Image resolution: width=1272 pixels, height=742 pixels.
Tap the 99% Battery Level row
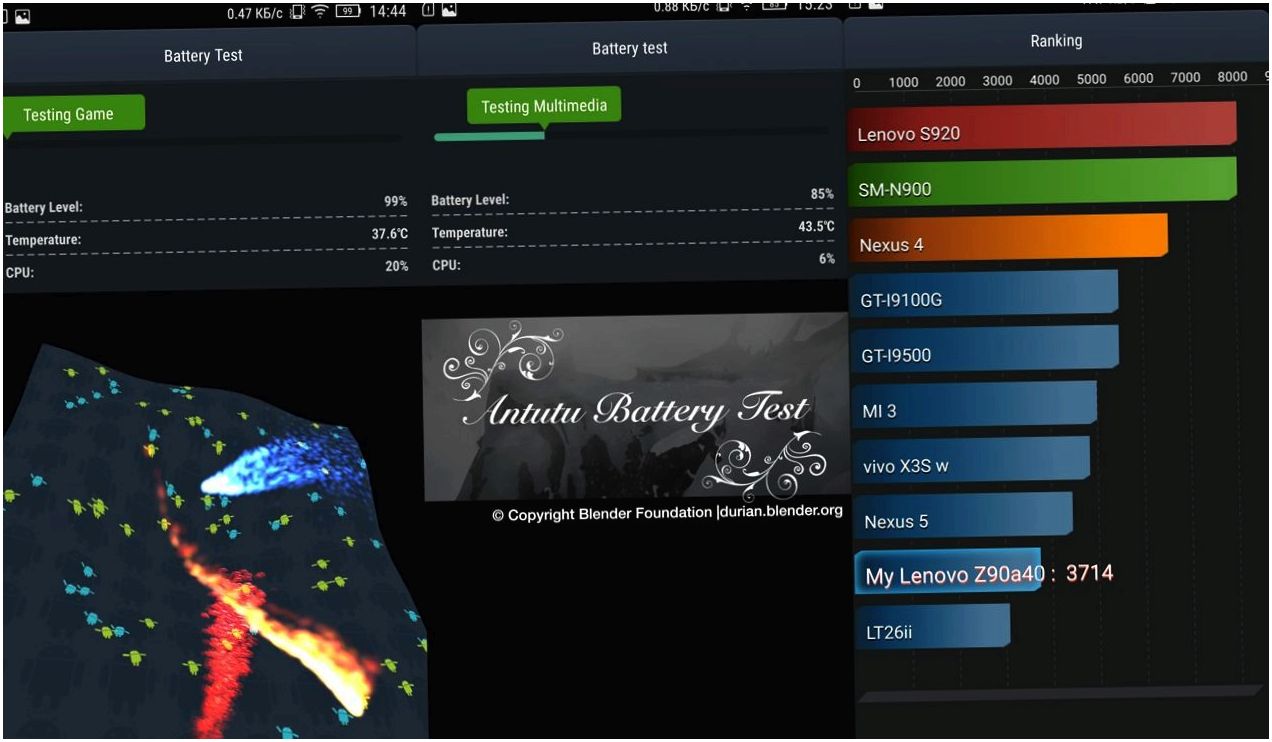click(206, 205)
